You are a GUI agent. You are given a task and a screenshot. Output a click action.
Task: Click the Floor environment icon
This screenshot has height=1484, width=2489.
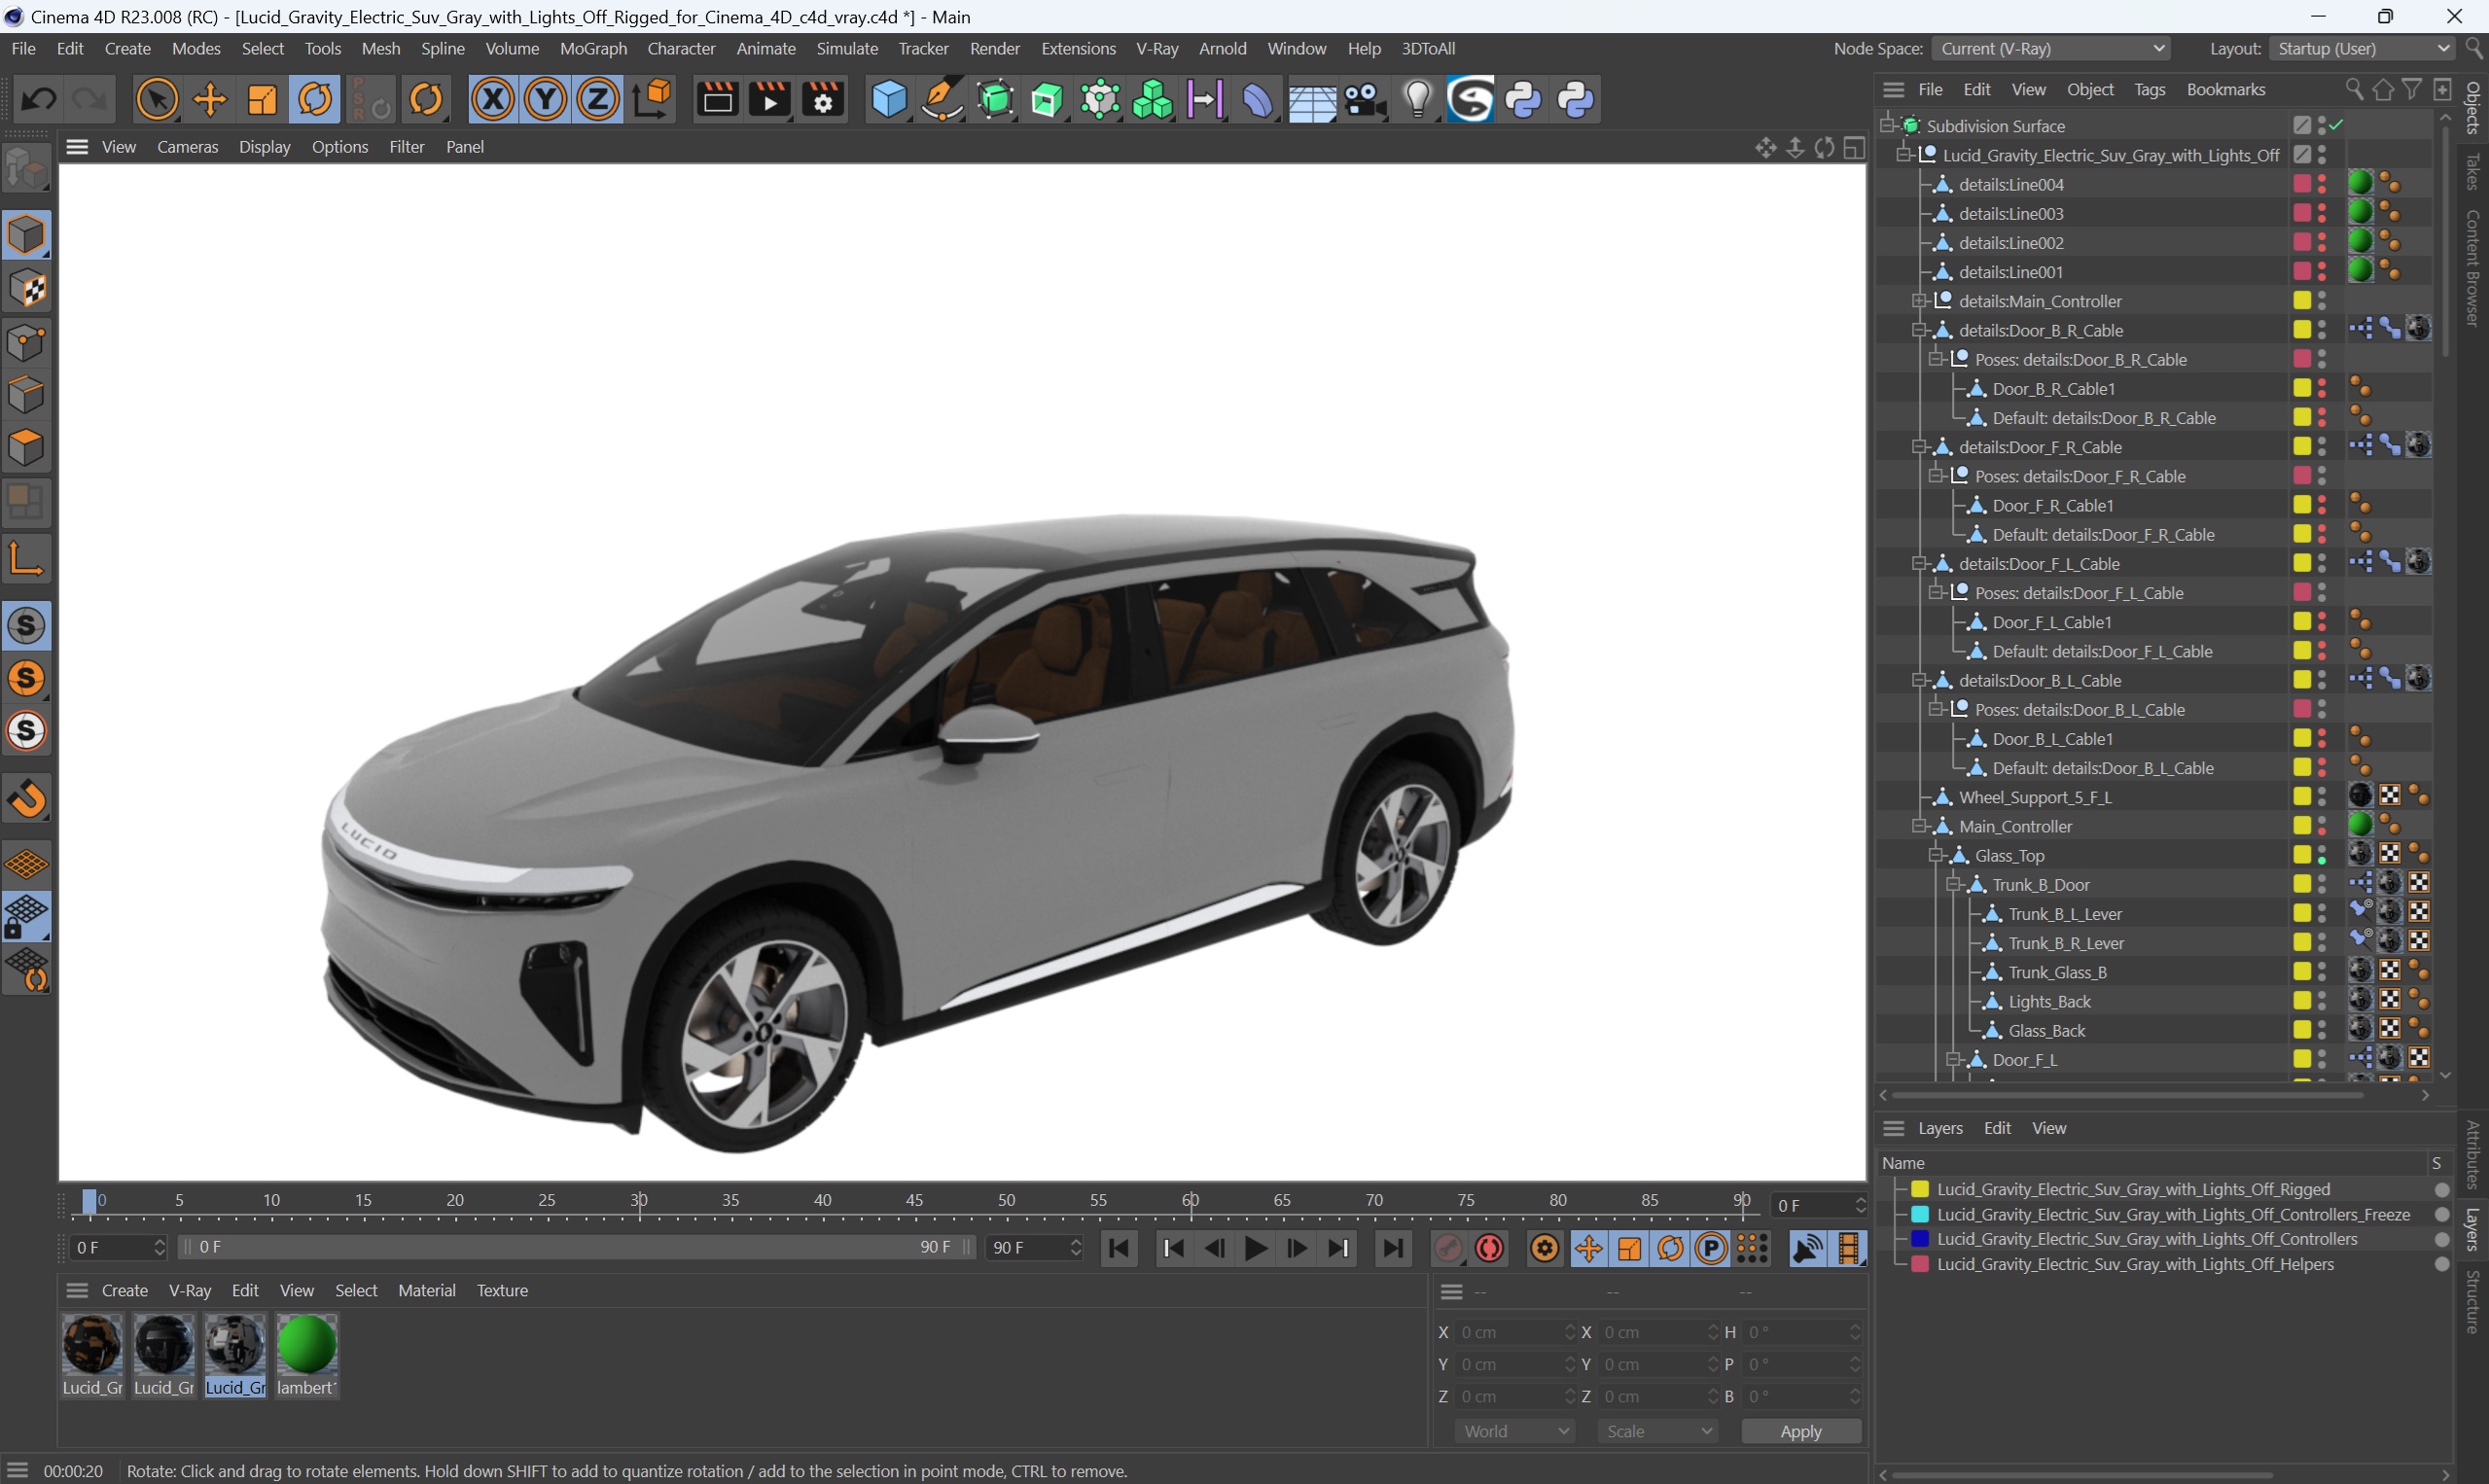[x=1311, y=99]
